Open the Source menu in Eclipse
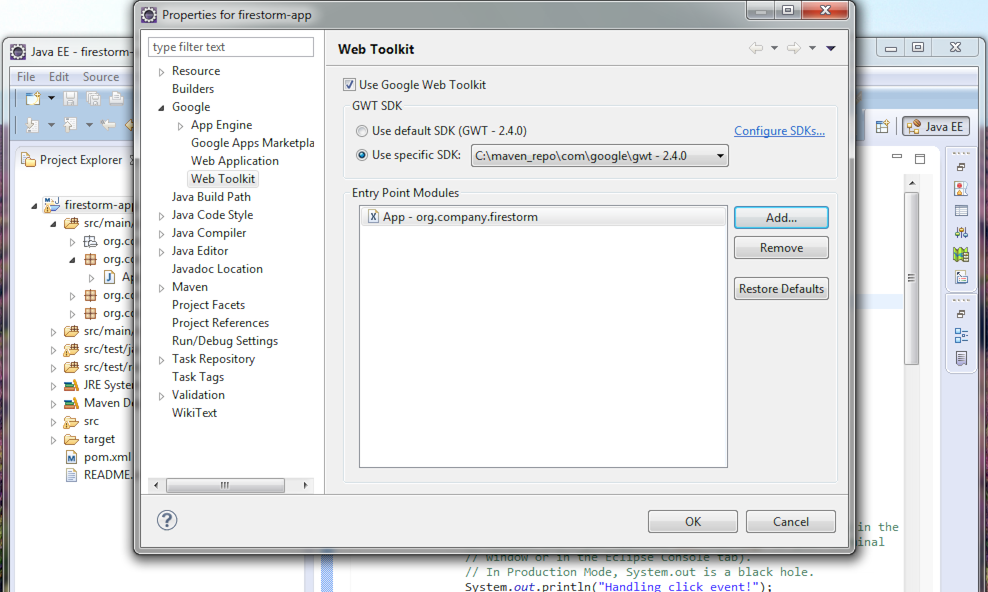The height and width of the screenshot is (592, 988). point(101,77)
